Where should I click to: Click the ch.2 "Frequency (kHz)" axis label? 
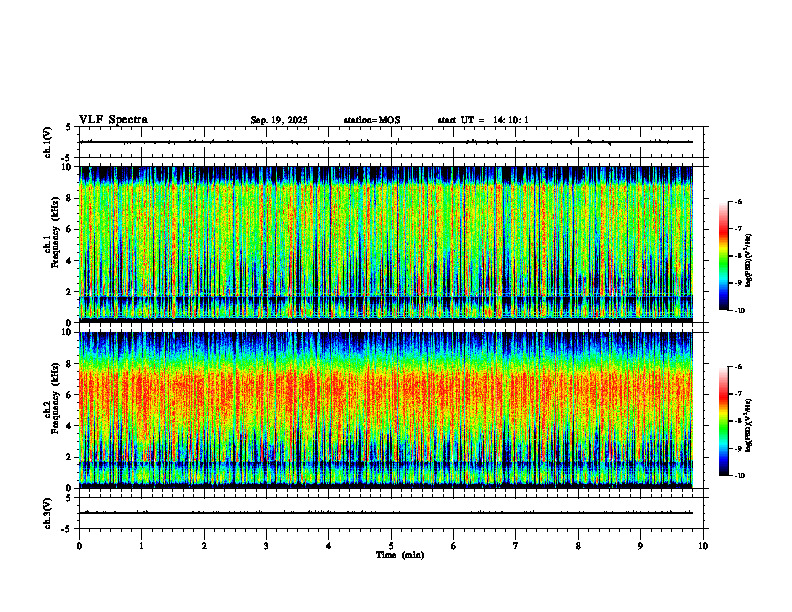coord(55,398)
